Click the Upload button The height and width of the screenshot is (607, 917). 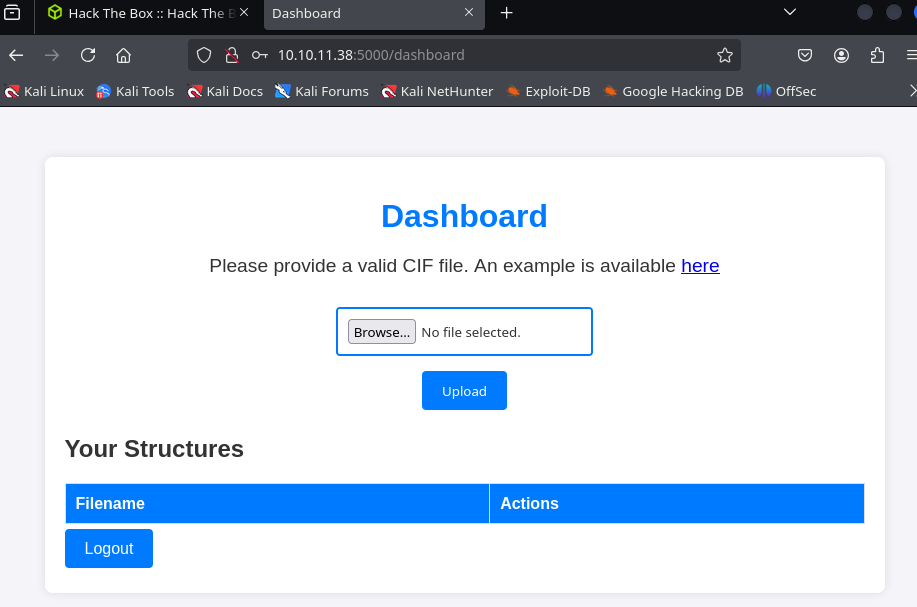pos(464,391)
